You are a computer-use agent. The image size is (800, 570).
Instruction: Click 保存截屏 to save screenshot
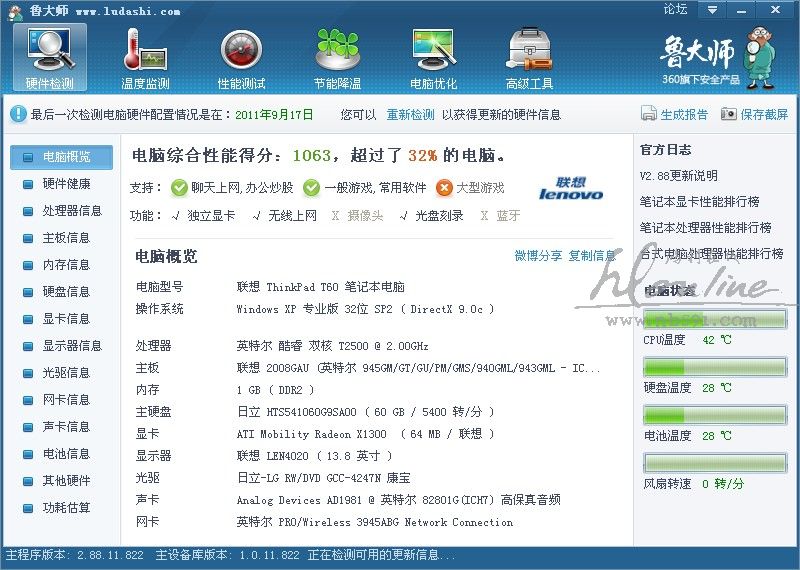coord(755,114)
